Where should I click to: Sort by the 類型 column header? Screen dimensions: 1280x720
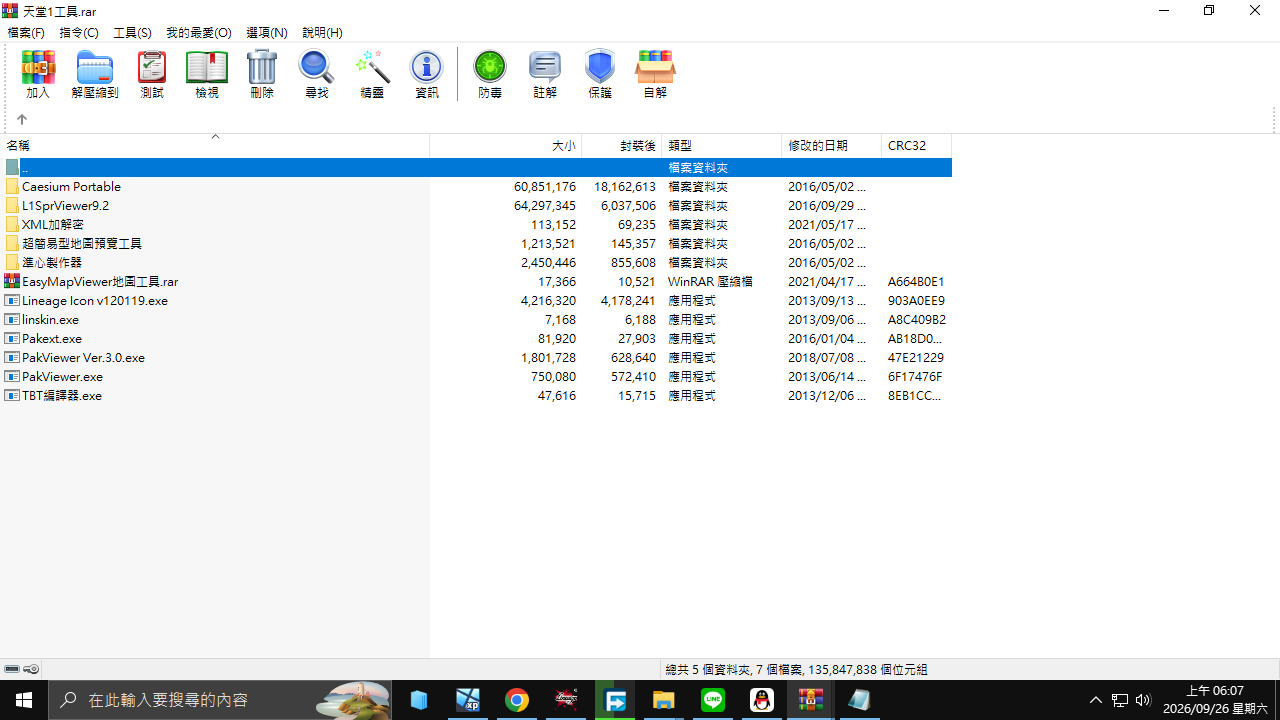click(722, 146)
